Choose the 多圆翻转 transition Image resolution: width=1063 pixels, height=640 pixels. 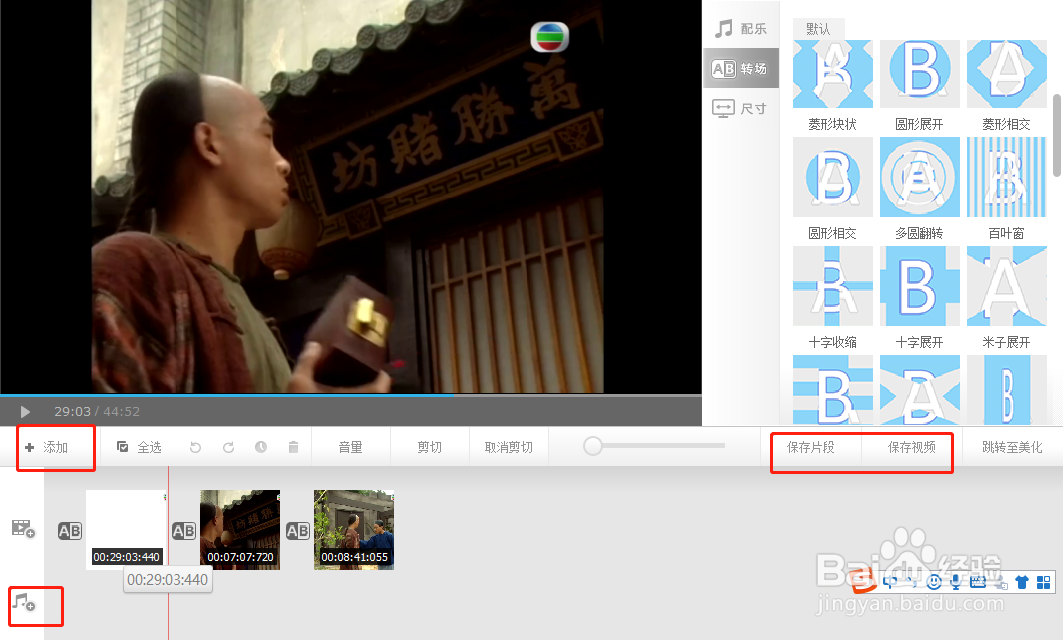click(919, 177)
